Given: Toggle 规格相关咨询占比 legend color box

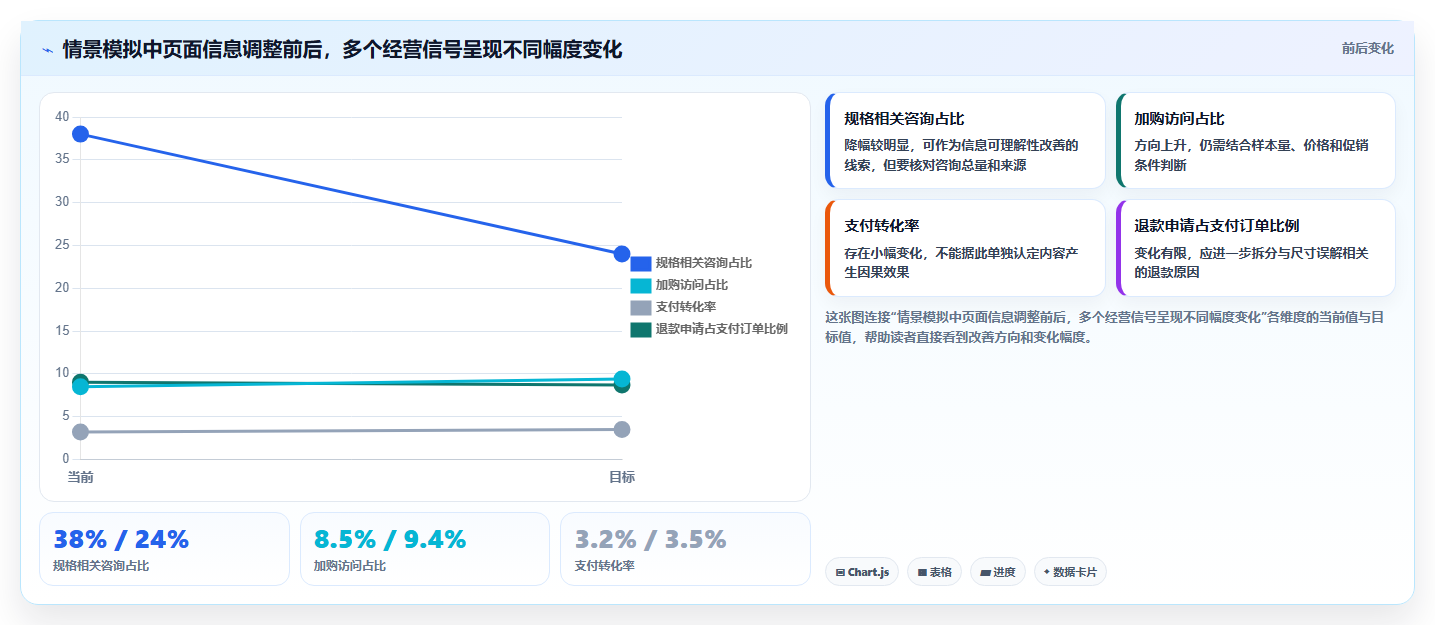Looking at the screenshot, I should [x=641, y=263].
